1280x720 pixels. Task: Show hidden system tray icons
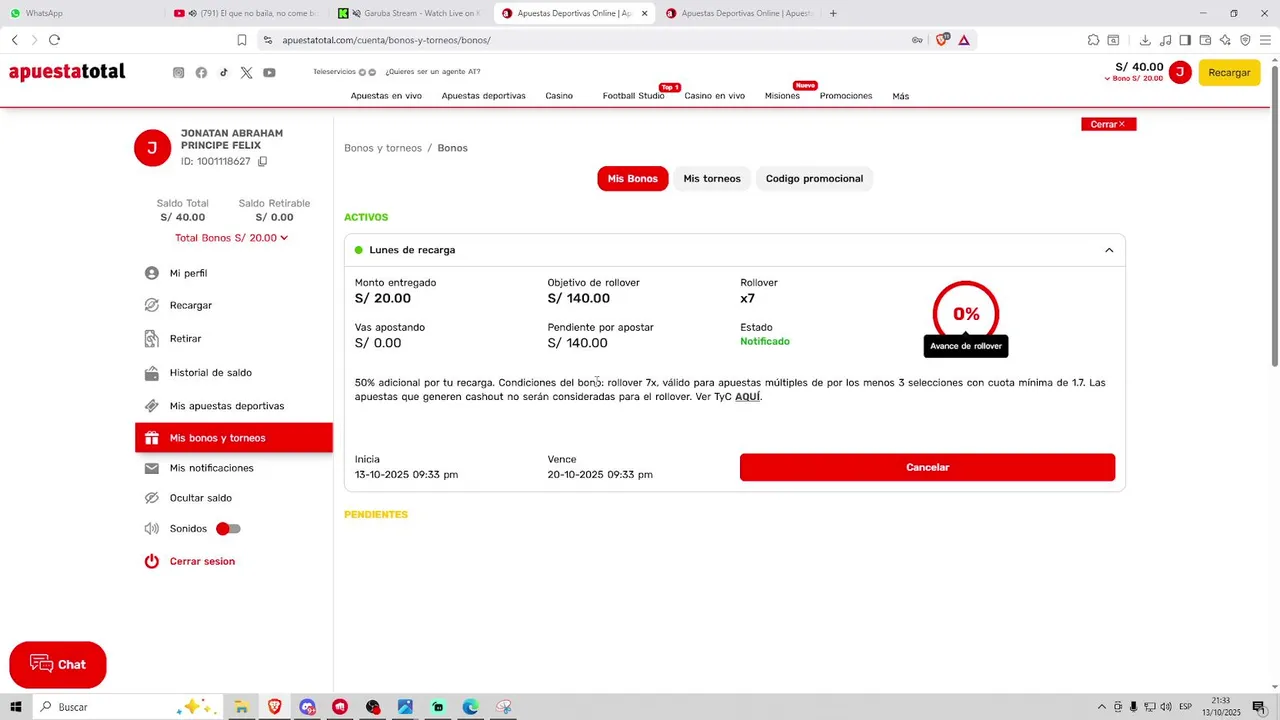click(x=1102, y=707)
